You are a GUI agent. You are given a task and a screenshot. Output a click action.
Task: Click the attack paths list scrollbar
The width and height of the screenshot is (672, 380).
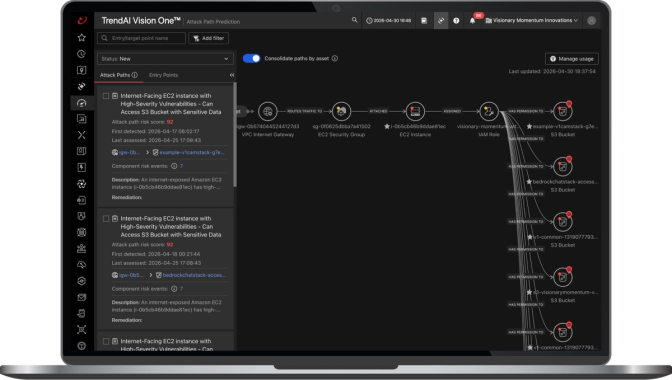click(x=234, y=135)
